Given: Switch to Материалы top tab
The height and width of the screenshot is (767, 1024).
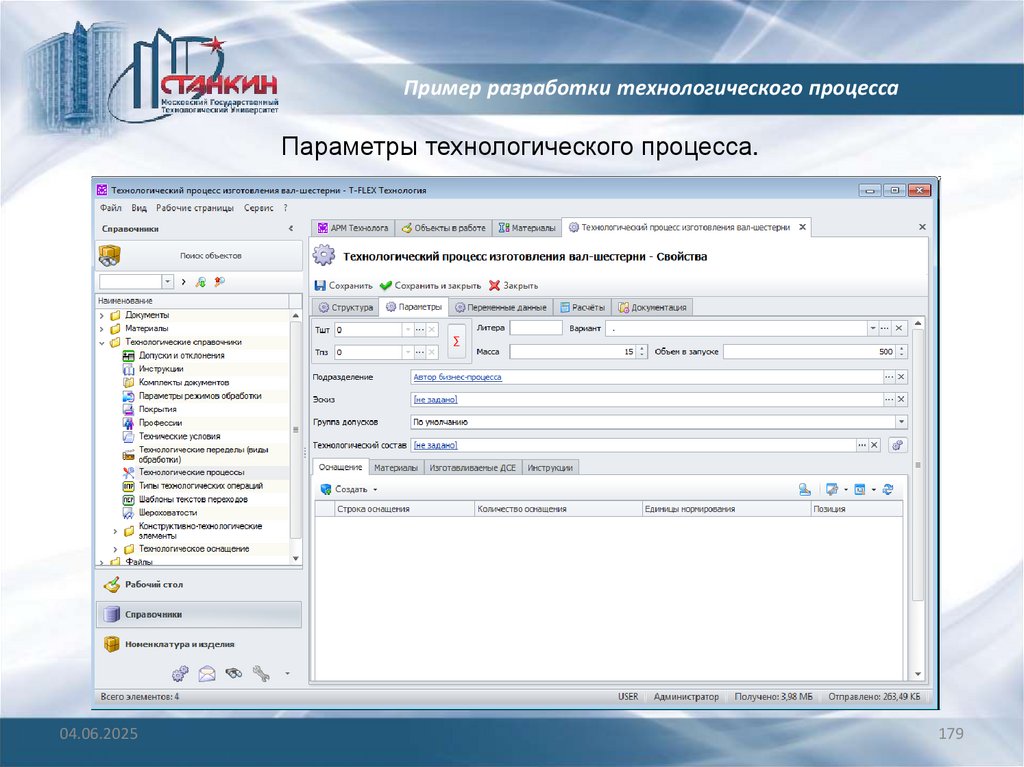Looking at the screenshot, I should coord(526,227).
